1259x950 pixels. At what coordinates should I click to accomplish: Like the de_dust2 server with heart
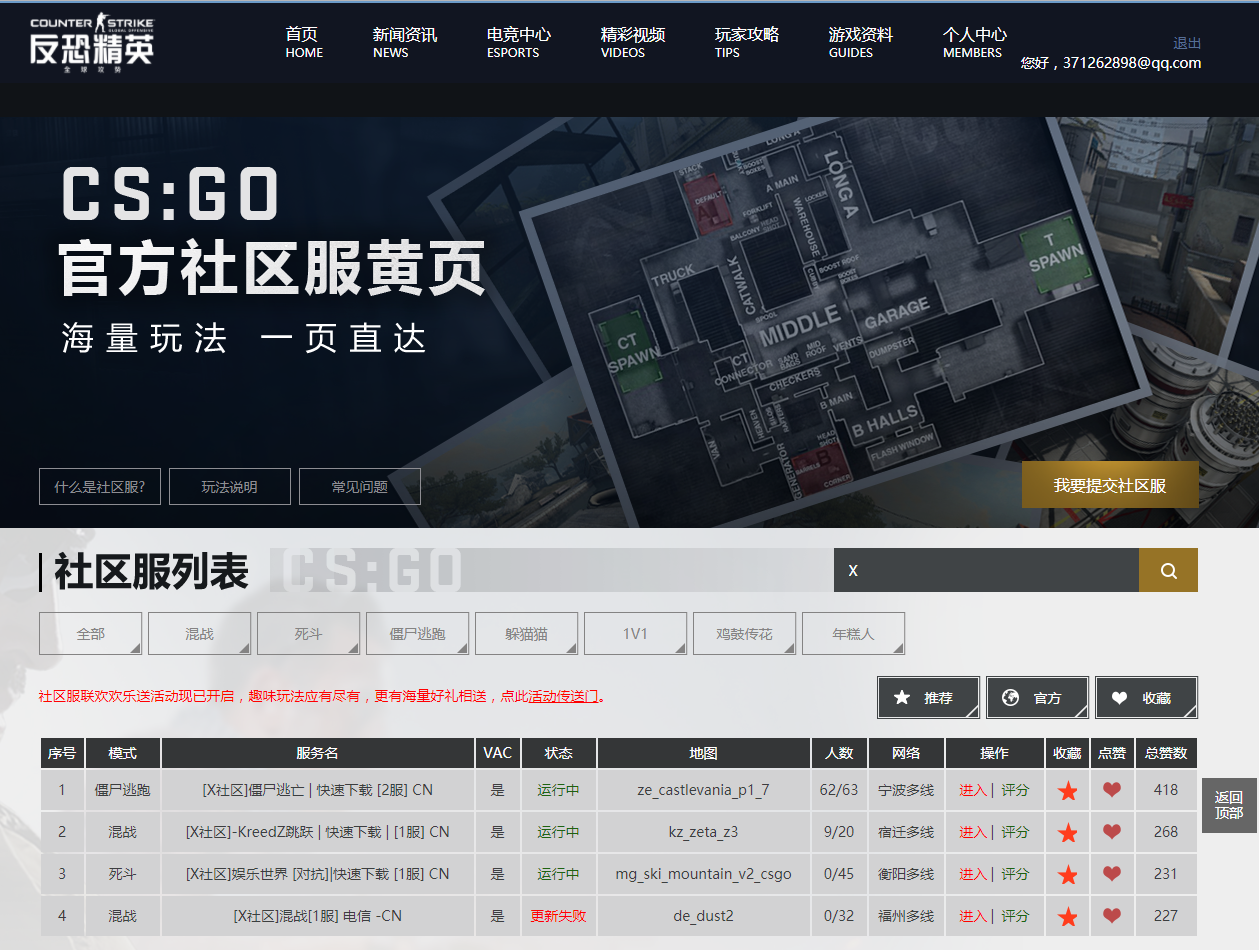1111,916
